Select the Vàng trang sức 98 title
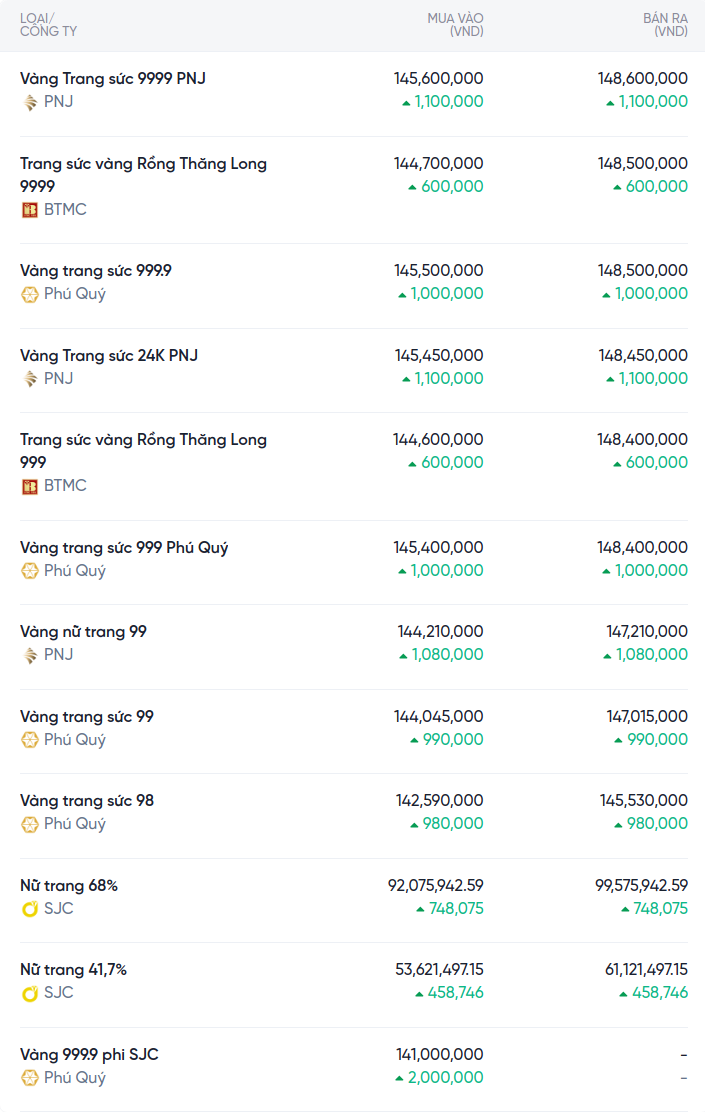 (87, 801)
